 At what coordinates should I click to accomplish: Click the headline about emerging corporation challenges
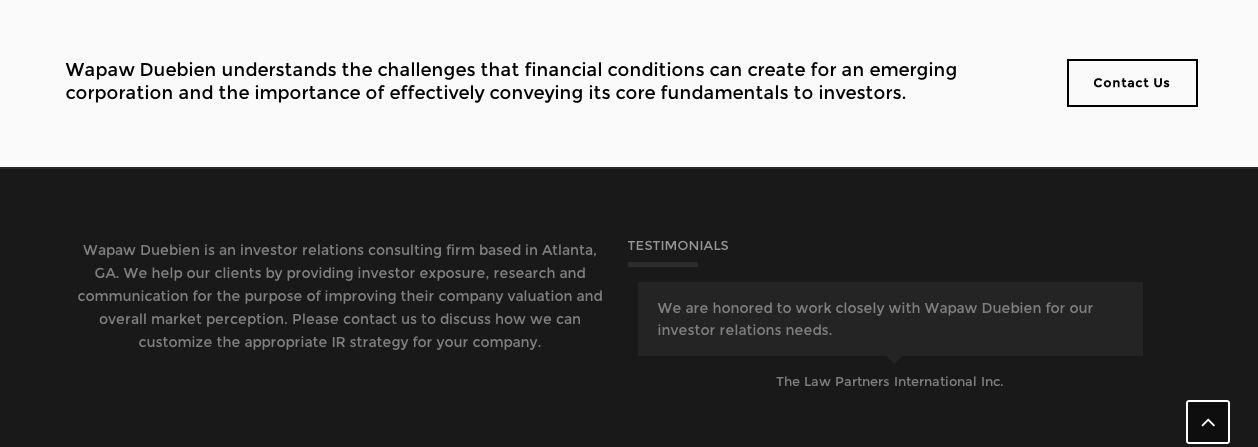[511, 82]
